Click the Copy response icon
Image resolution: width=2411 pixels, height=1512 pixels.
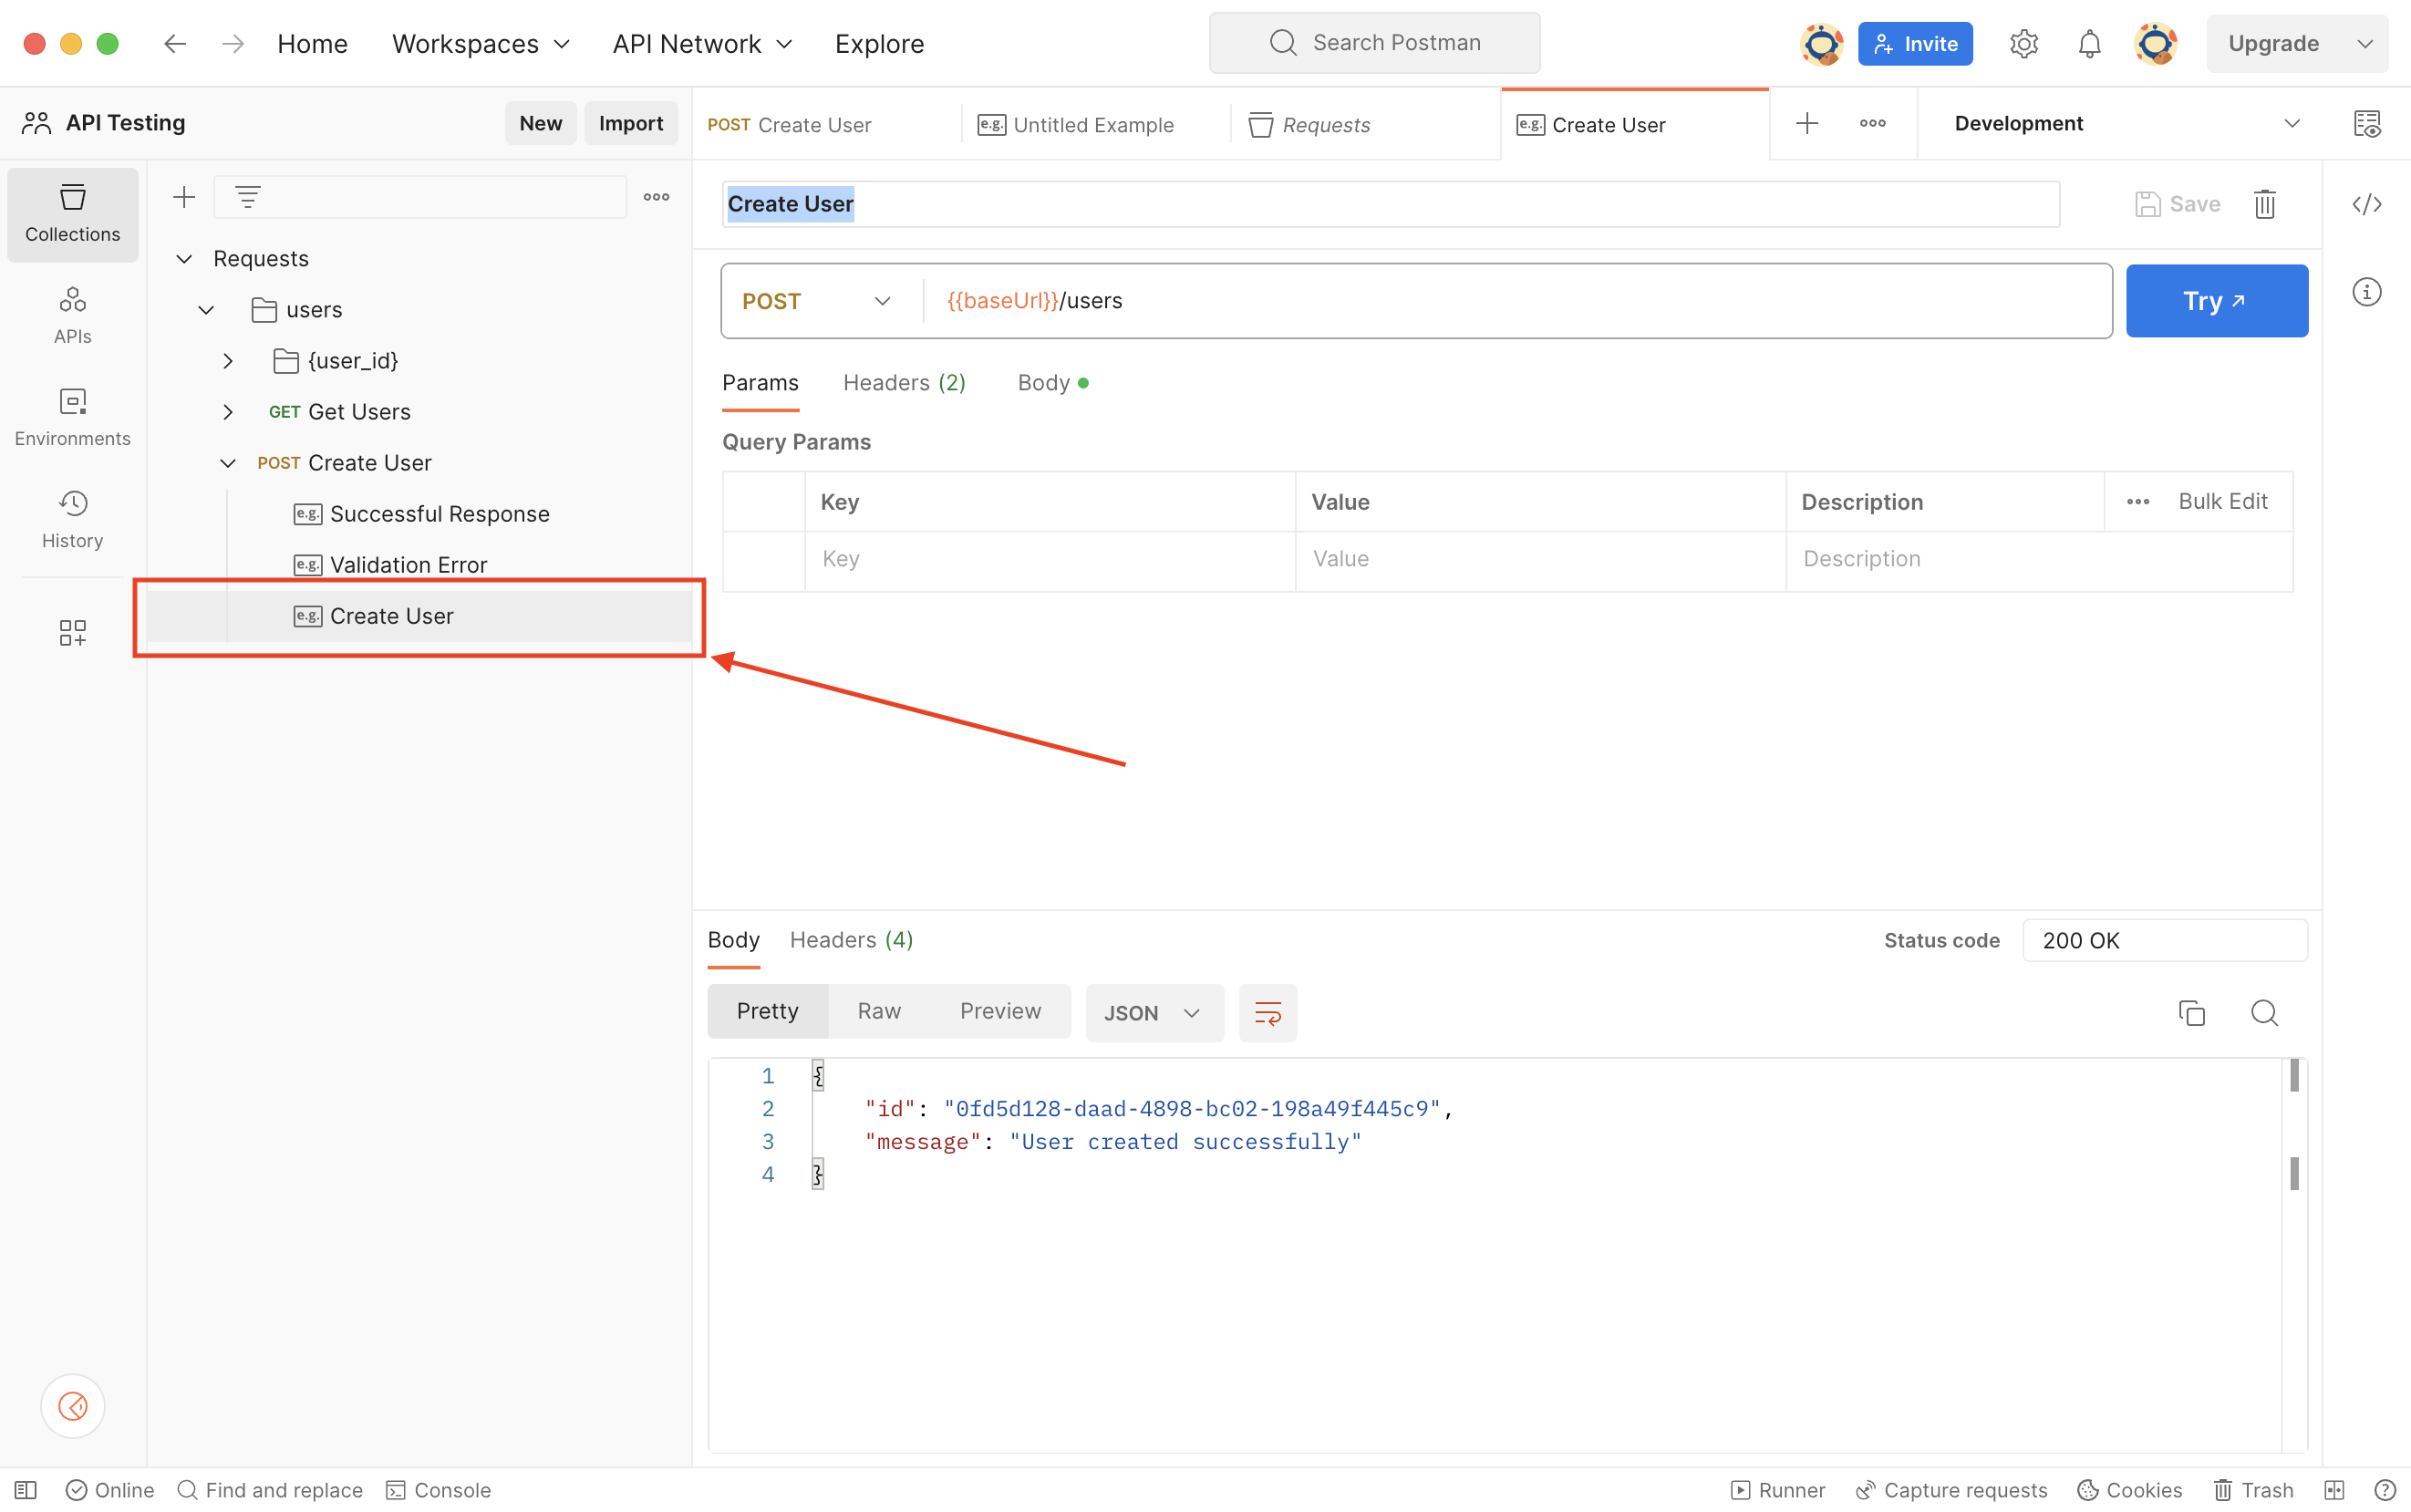point(2191,1012)
